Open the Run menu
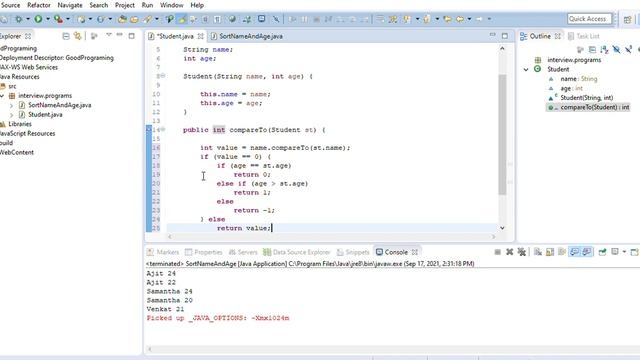Viewport: 640px width, 360px height. (147, 5)
